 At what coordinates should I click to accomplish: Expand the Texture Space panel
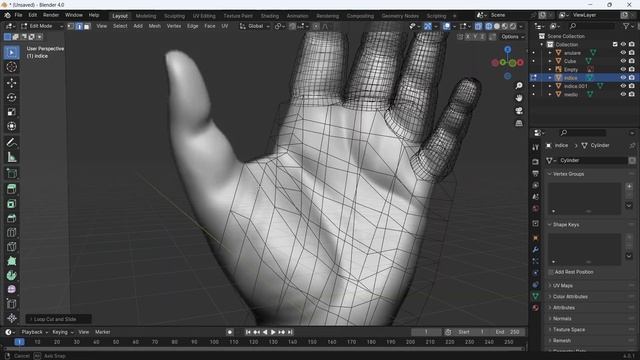tap(591, 330)
